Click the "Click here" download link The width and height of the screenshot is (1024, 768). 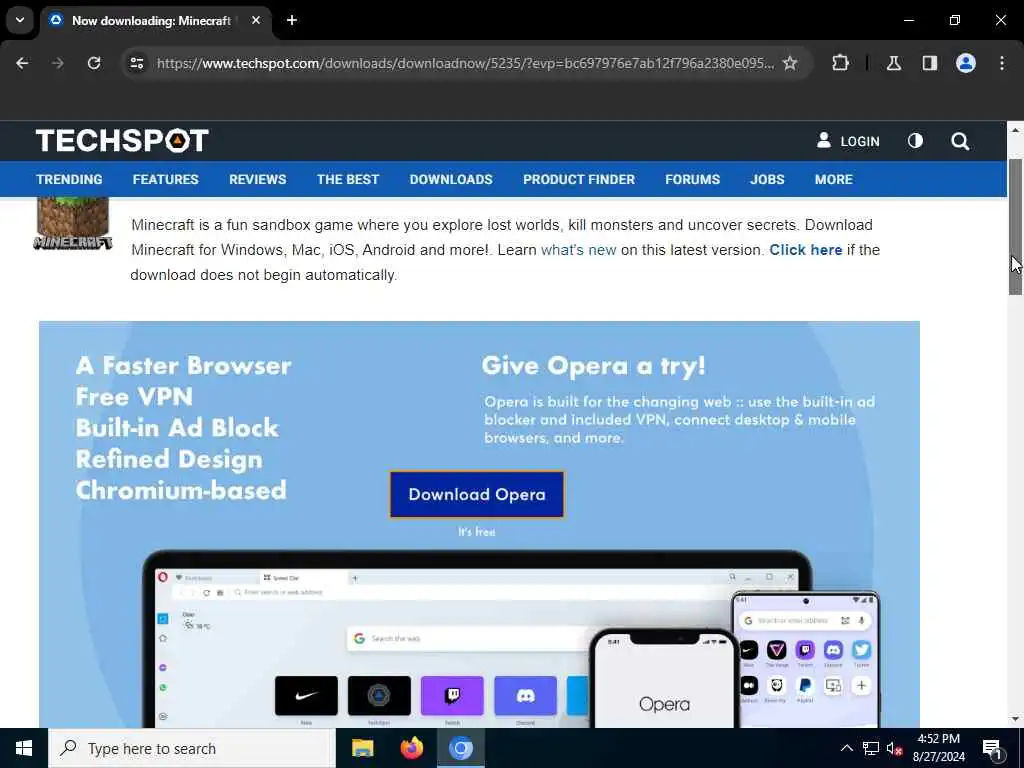(805, 250)
